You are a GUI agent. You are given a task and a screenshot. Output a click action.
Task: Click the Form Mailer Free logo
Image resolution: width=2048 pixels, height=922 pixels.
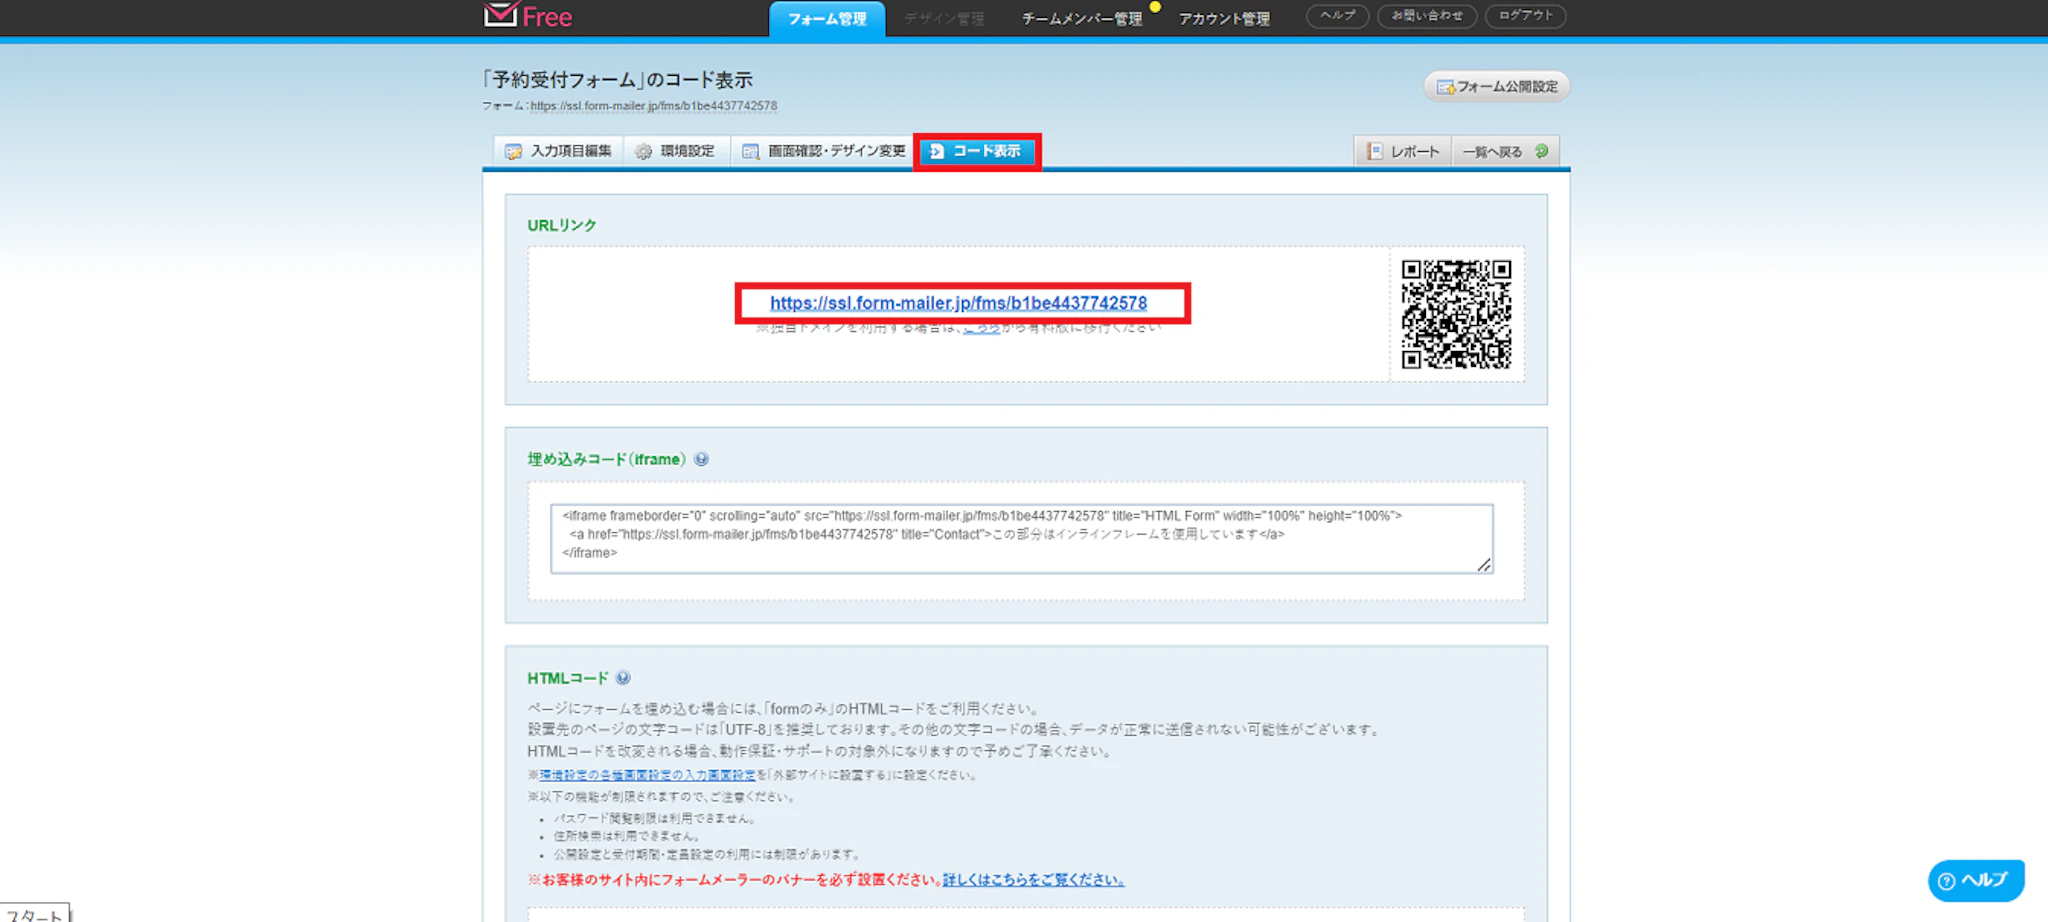(528, 16)
